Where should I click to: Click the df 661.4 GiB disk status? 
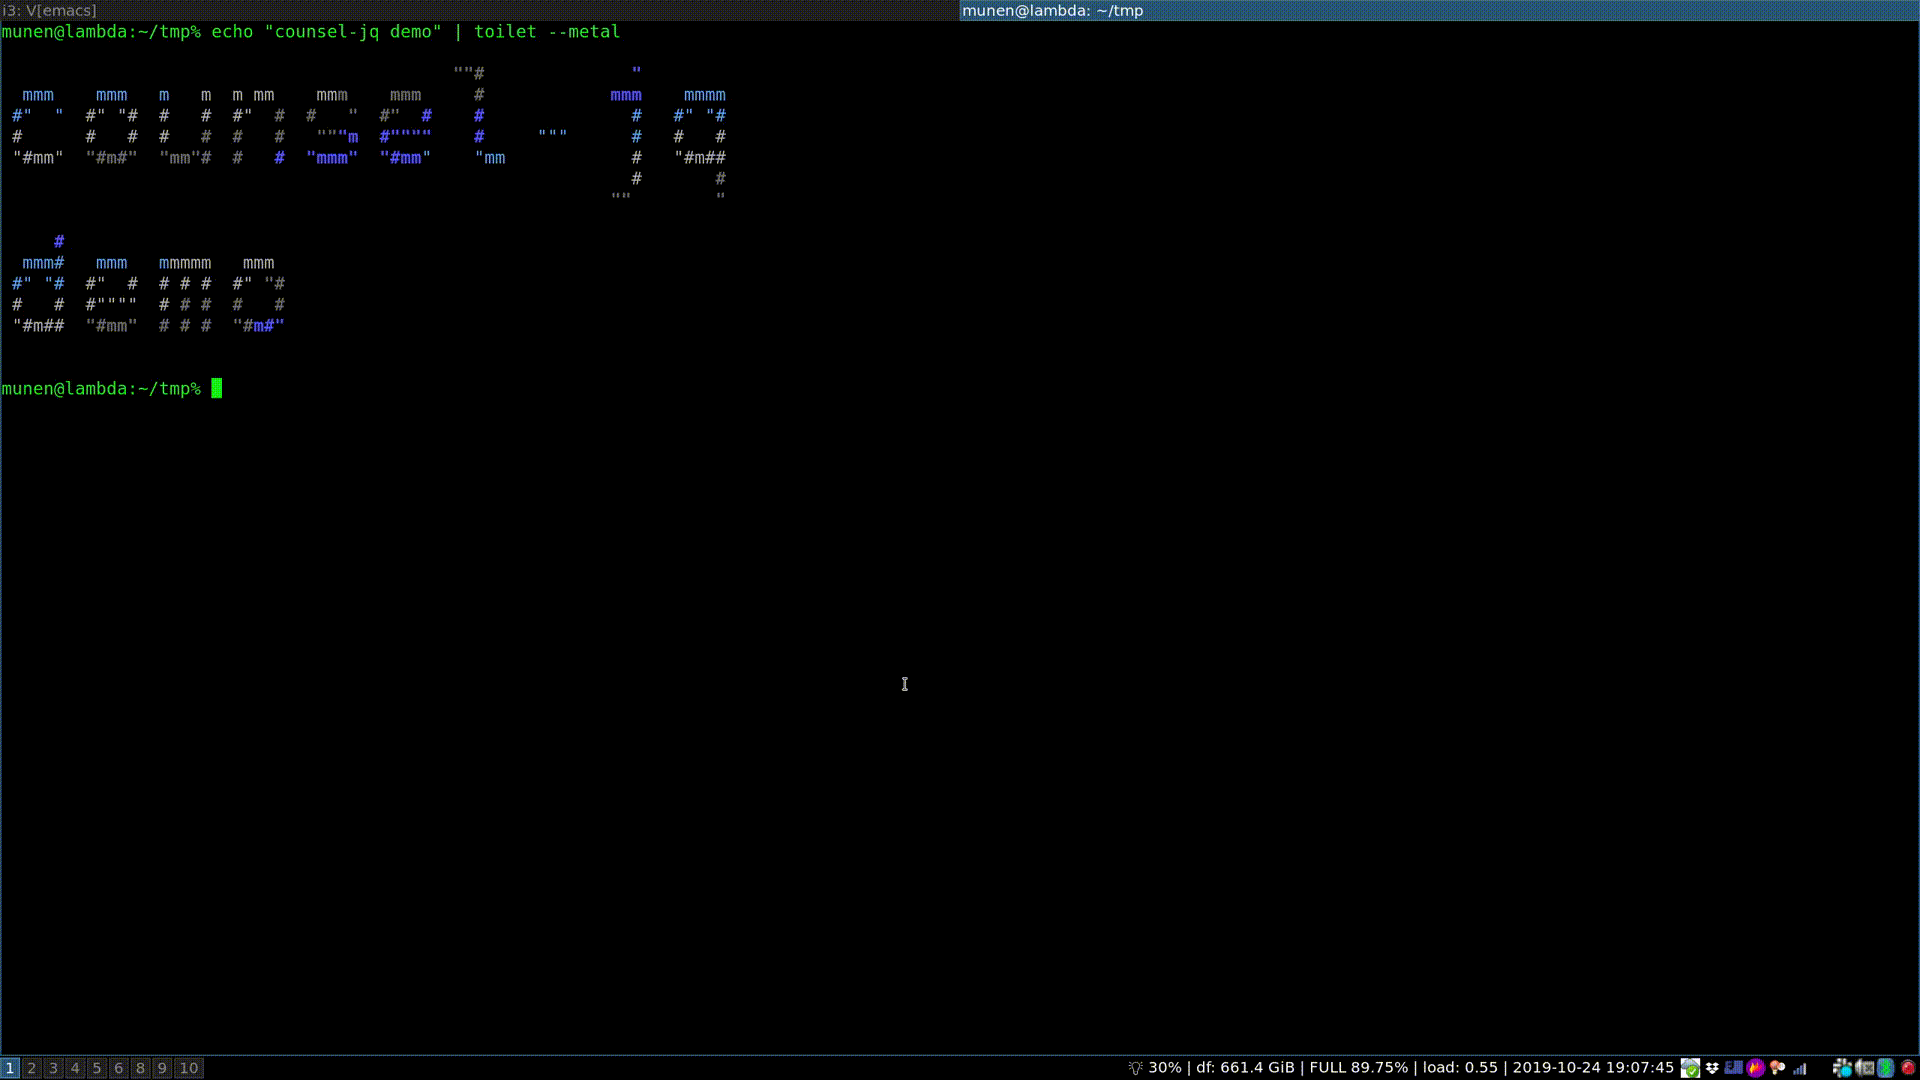(x=1245, y=1068)
